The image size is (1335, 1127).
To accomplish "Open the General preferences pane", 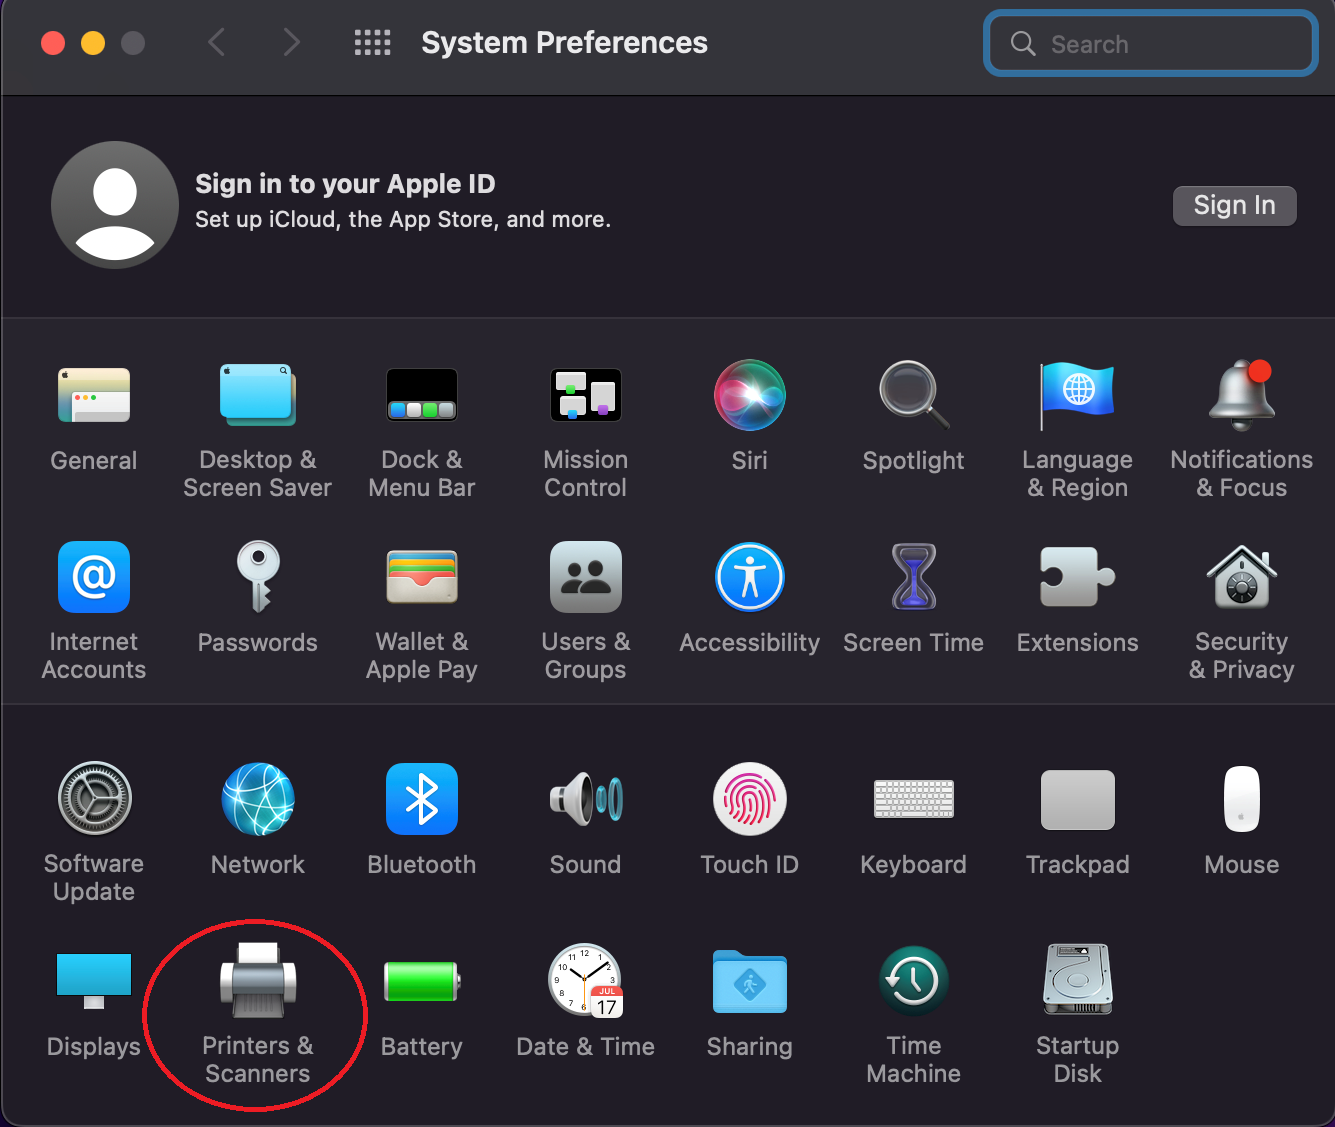I will click(x=94, y=395).
